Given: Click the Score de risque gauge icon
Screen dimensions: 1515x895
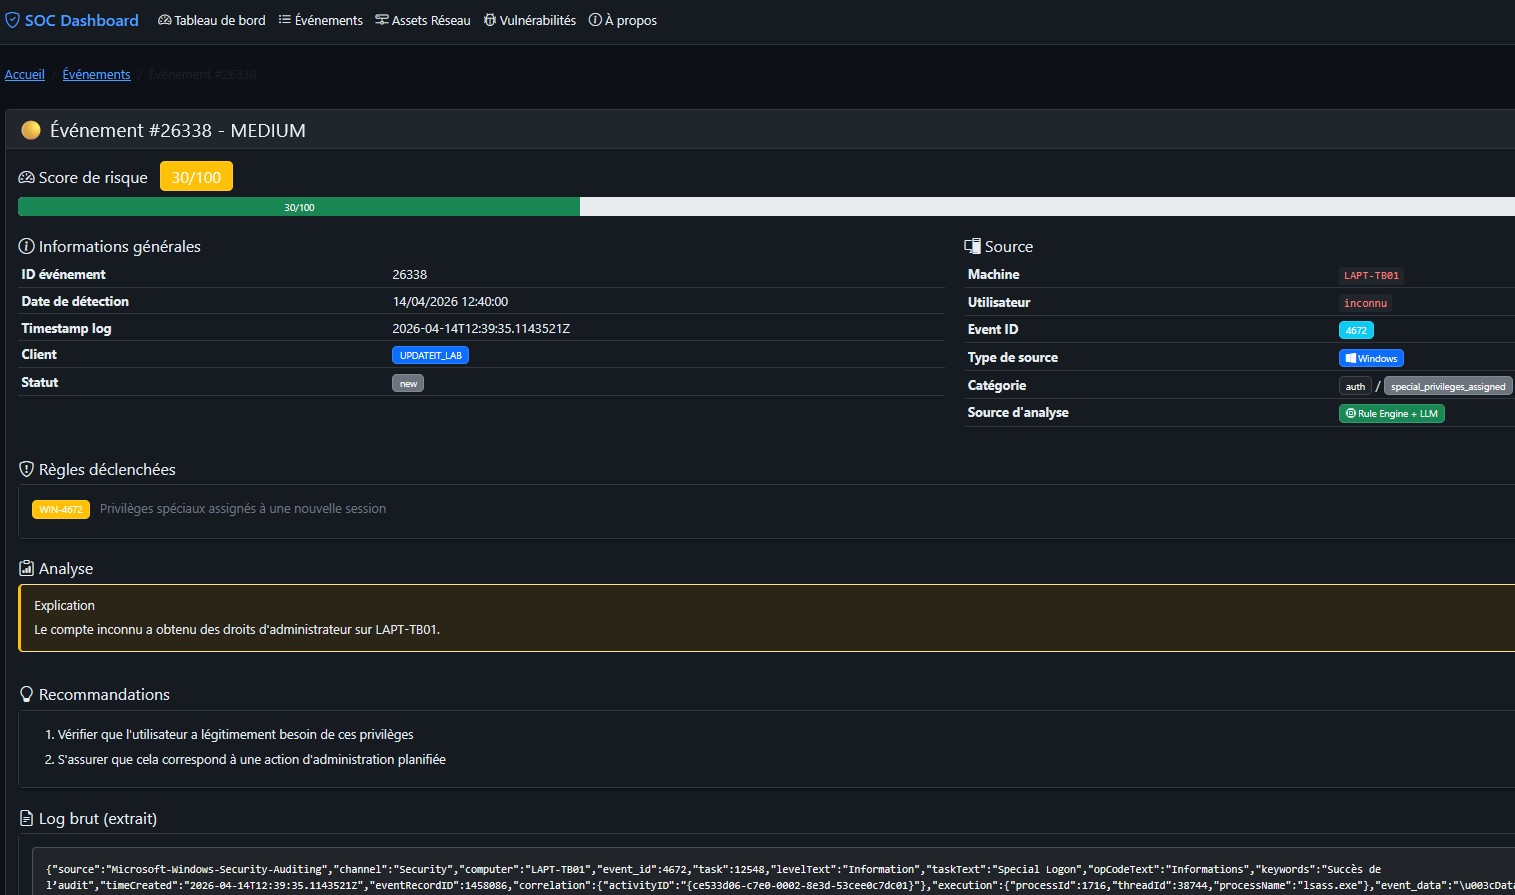Looking at the screenshot, I should pyautogui.click(x=27, y=177).
